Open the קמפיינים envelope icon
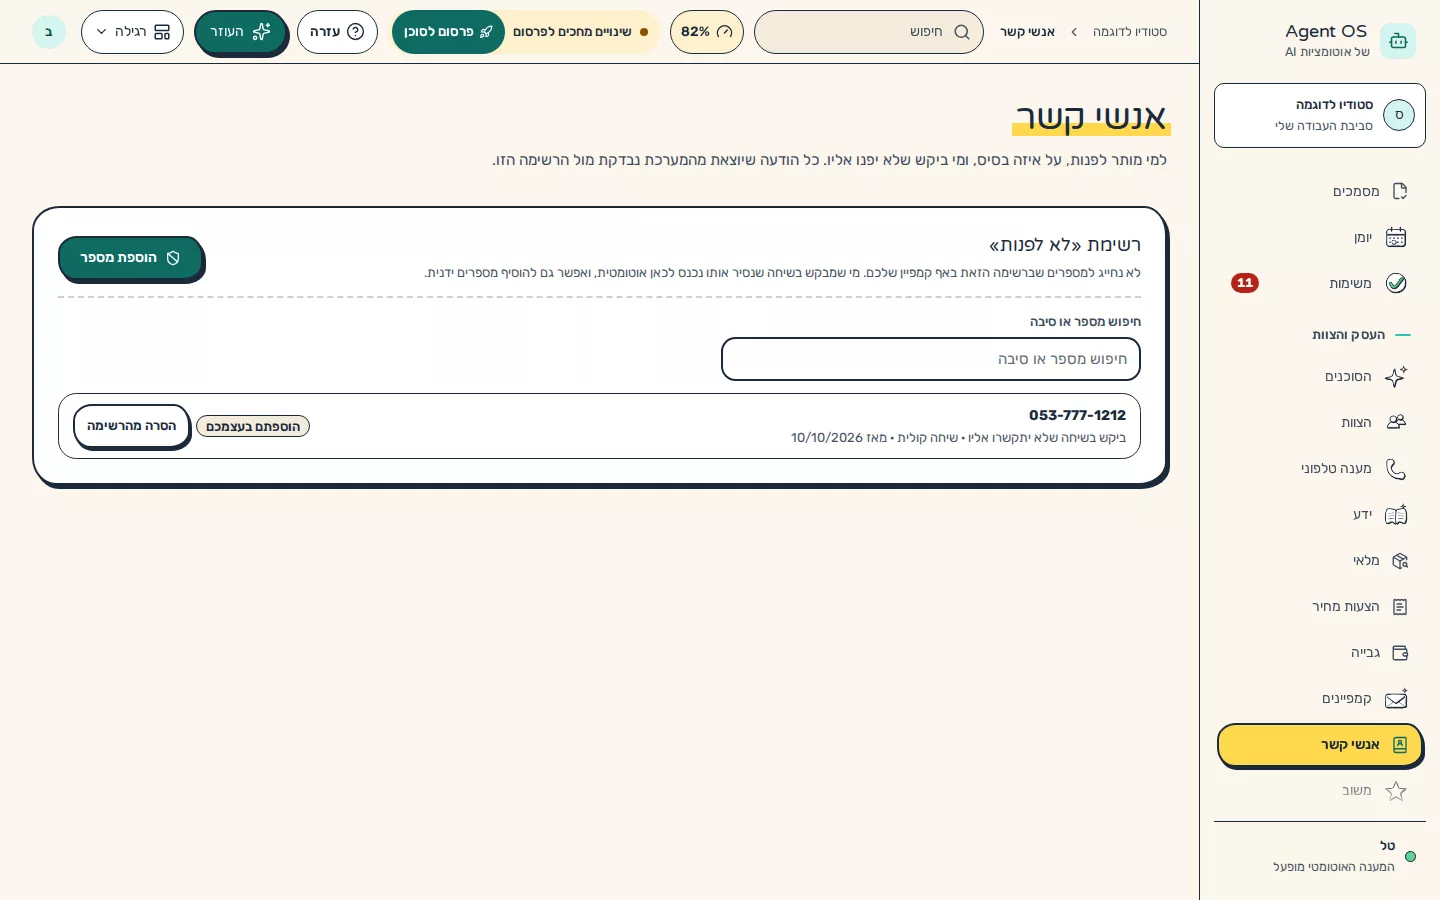1440x900 pixels. pos(1397,698)
